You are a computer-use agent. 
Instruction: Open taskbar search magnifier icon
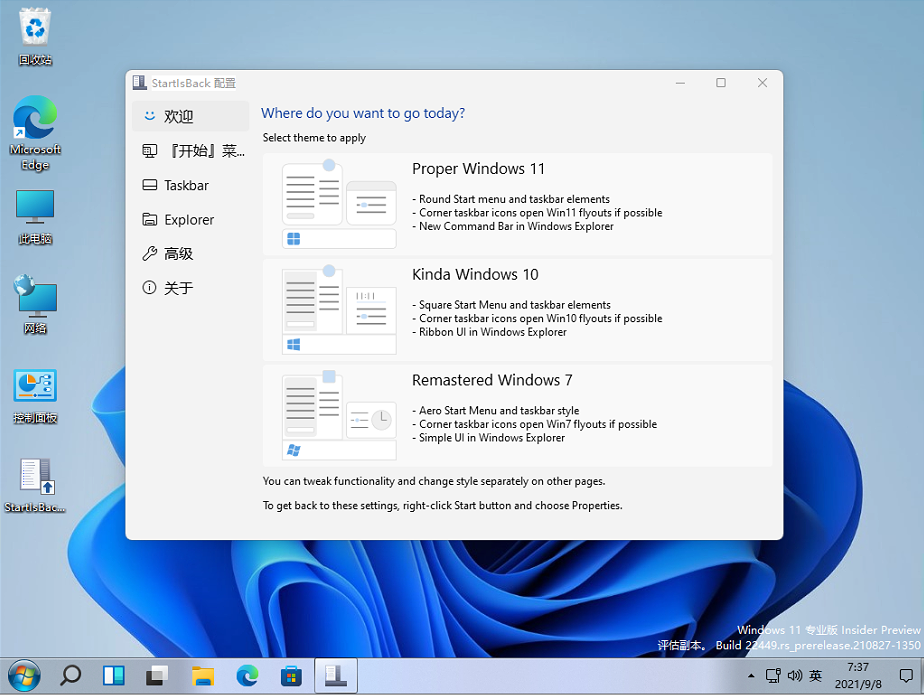[x=70, y=676]
